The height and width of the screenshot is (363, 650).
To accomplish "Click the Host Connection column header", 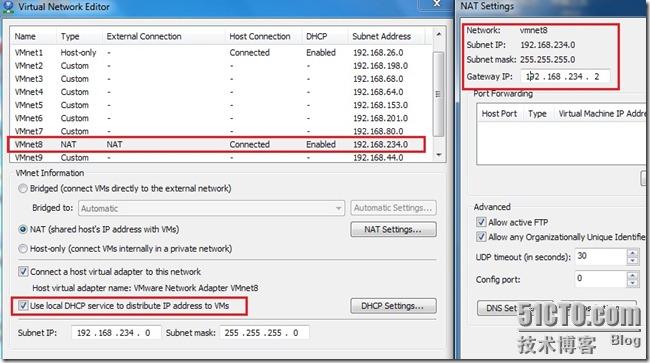I will click(263, 36).
